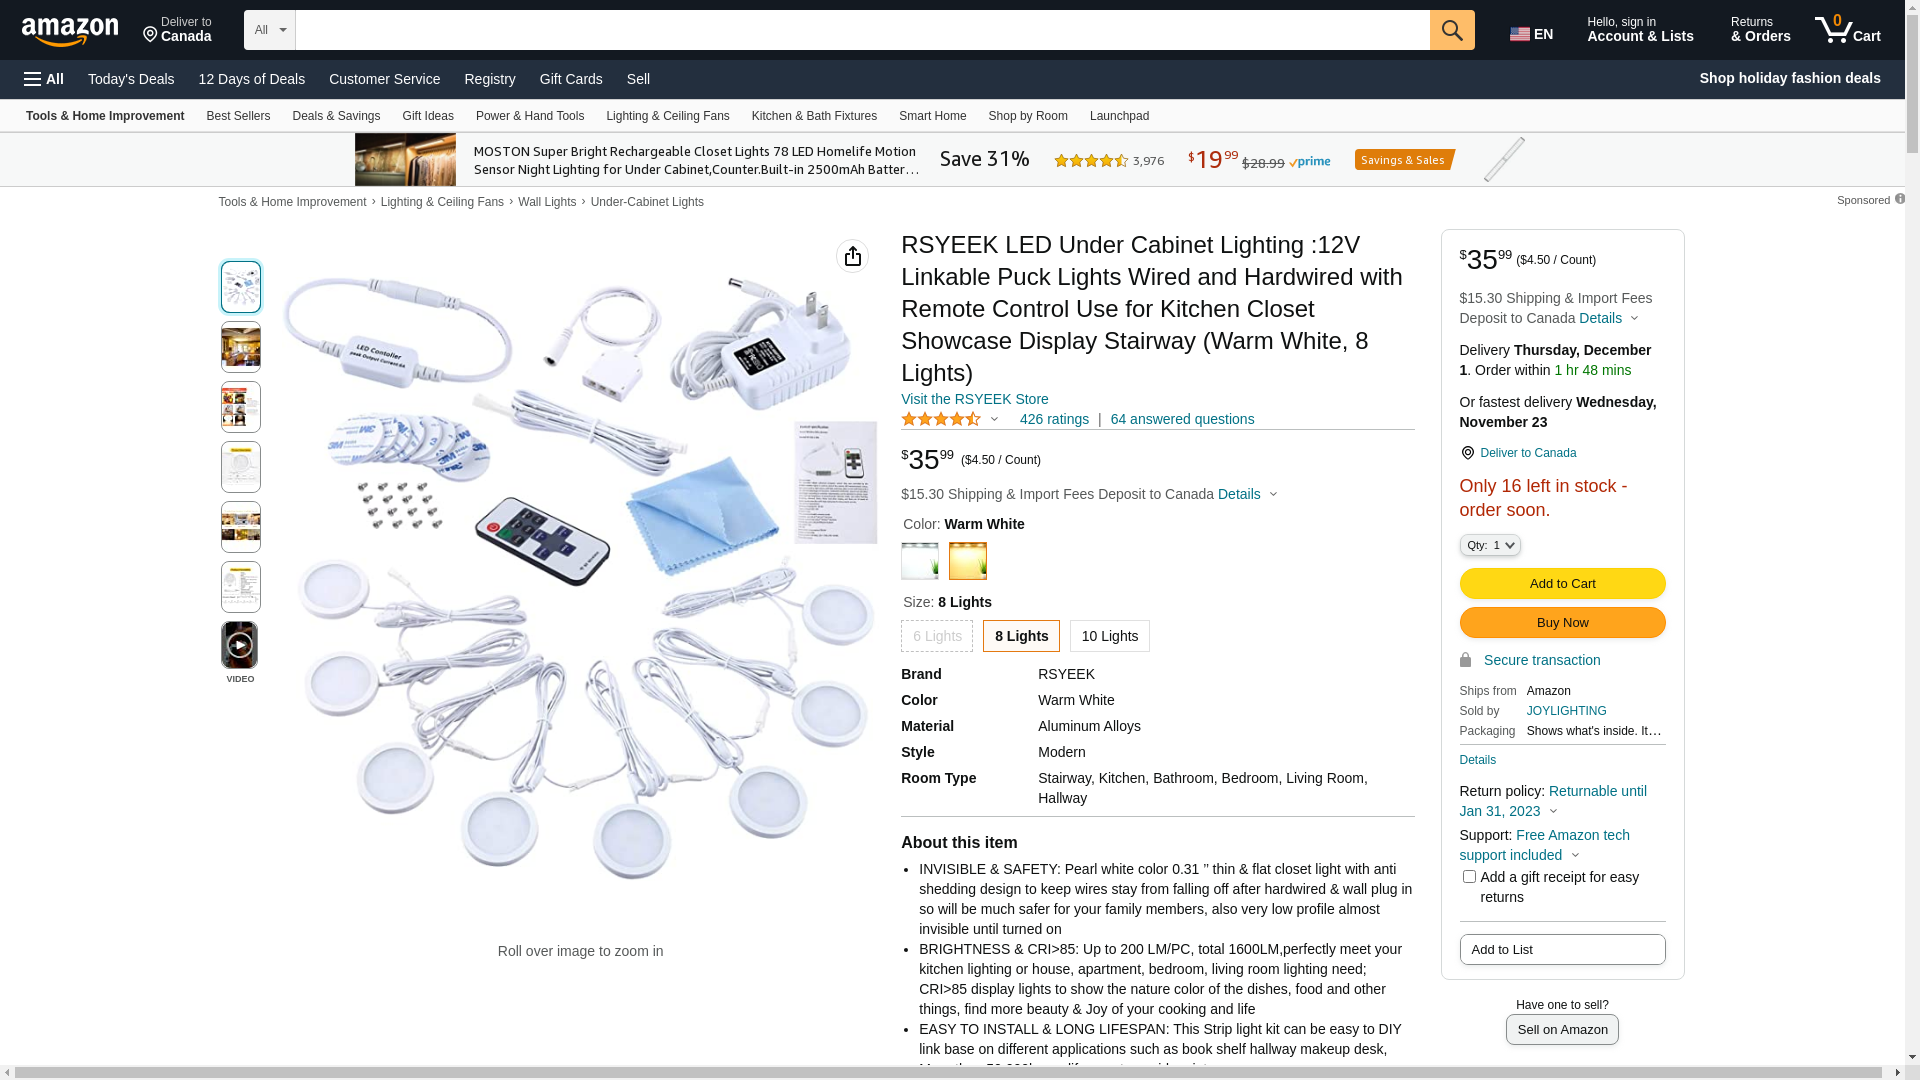Screen dimensions: 1920x1080
Task: Check the gift receipt checkbox
Action: pyautogui.click(x=1468, y=877)
